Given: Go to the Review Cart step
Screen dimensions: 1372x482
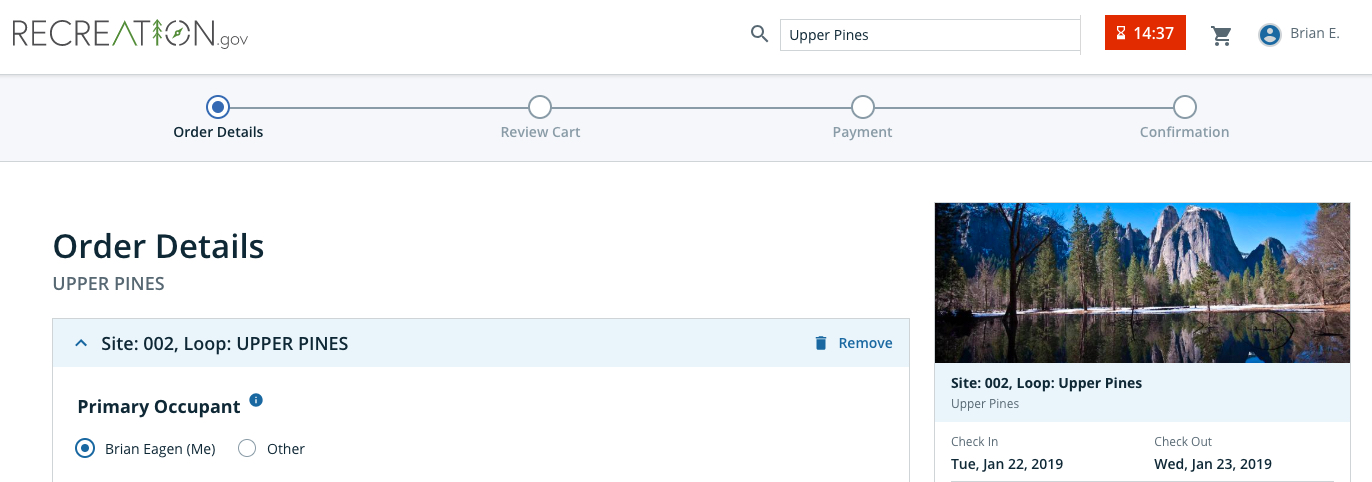Looking at the screenshot, I should (540, 107).
